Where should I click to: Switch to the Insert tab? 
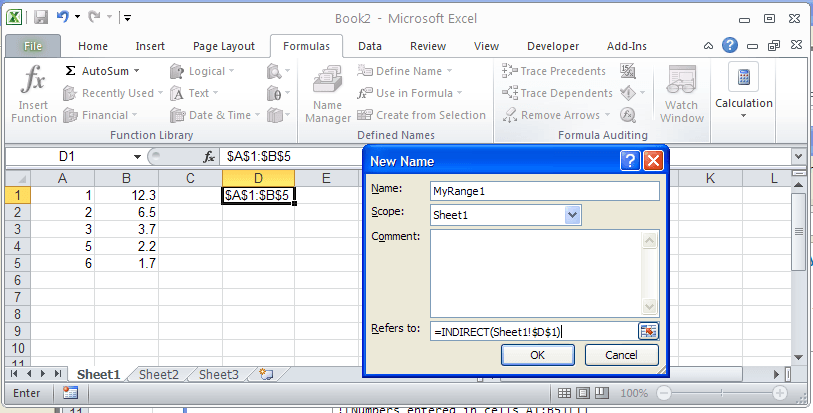150,46
